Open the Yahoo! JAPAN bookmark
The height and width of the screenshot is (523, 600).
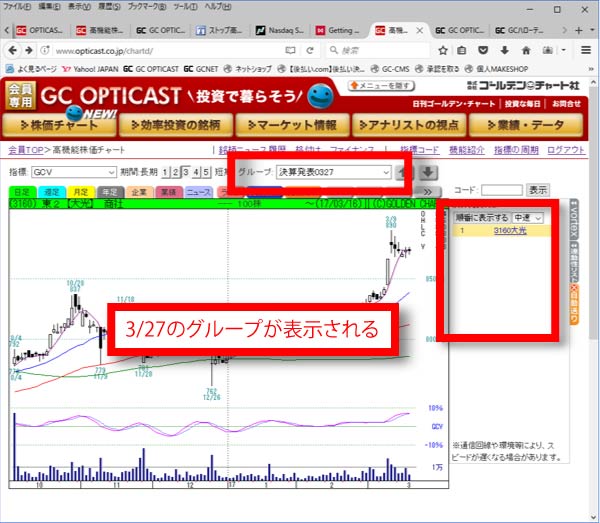tap(90, 69)
